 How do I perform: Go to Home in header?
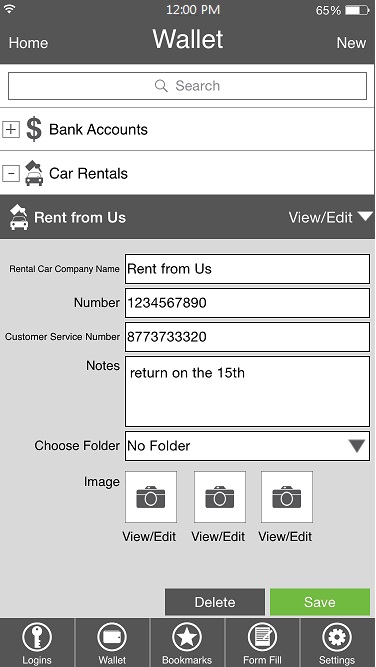click(x=28, y=43)
